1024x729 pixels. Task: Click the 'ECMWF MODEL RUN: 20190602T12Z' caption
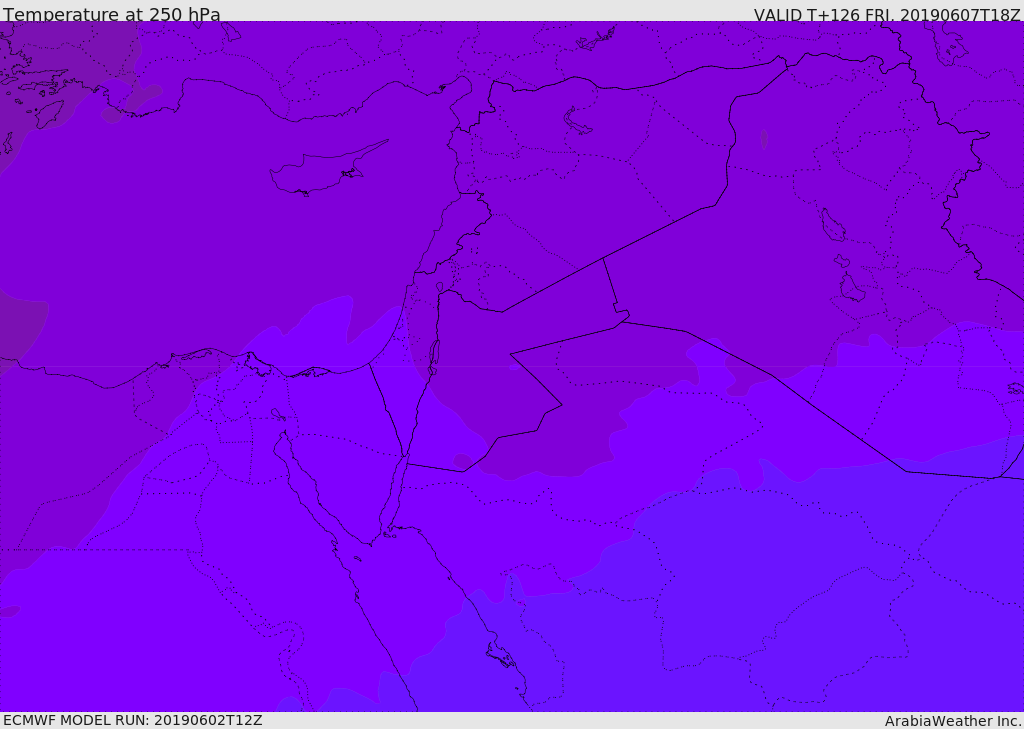pos(133,720)
